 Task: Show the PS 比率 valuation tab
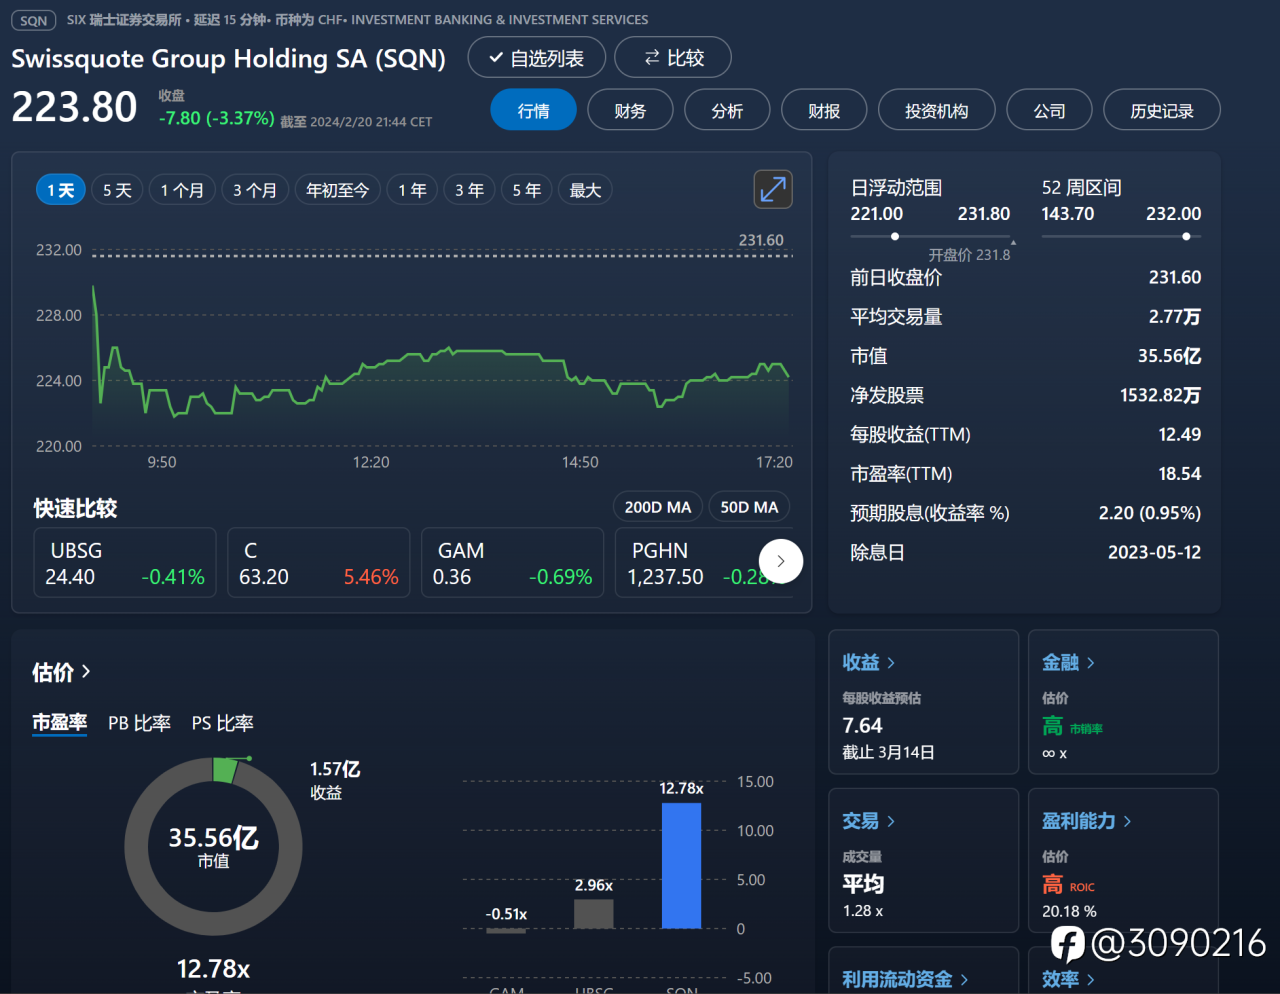[x=222, y=723]
